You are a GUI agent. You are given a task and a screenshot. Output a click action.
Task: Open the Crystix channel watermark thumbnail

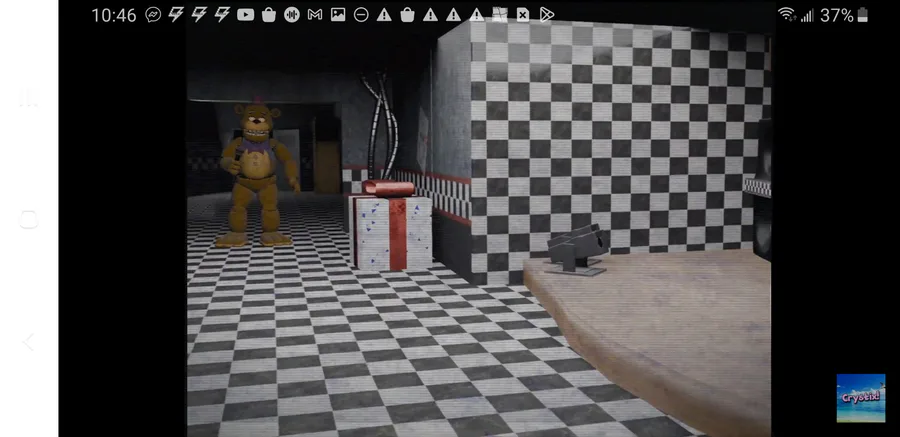point(860,398)
